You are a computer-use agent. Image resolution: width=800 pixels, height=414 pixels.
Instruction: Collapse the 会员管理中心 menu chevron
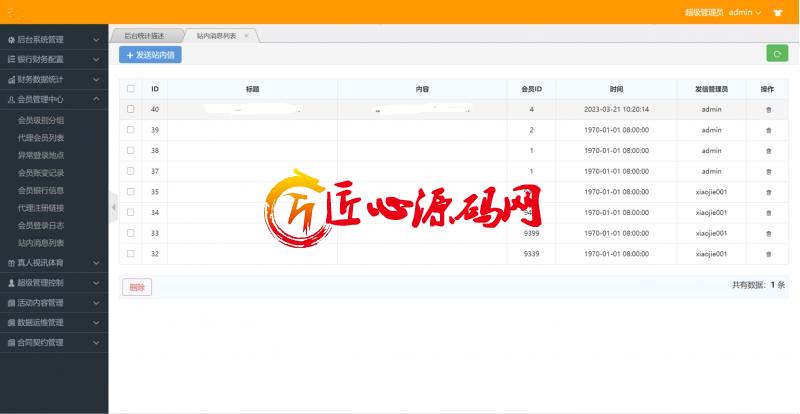point(96,100)
